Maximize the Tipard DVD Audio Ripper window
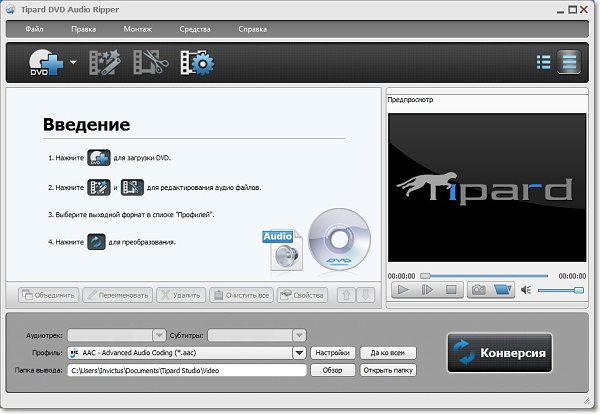The width and height of the screenshot is (600, 414). [572, 10]
